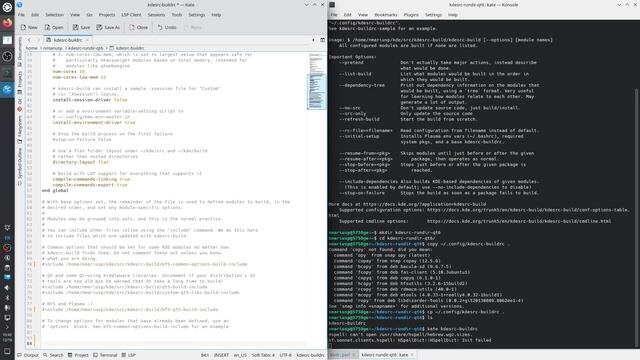This screenshot has height=360, width=640.
Task: Click the Undo button in Kate toolbar
Action: tap(167, 27)
